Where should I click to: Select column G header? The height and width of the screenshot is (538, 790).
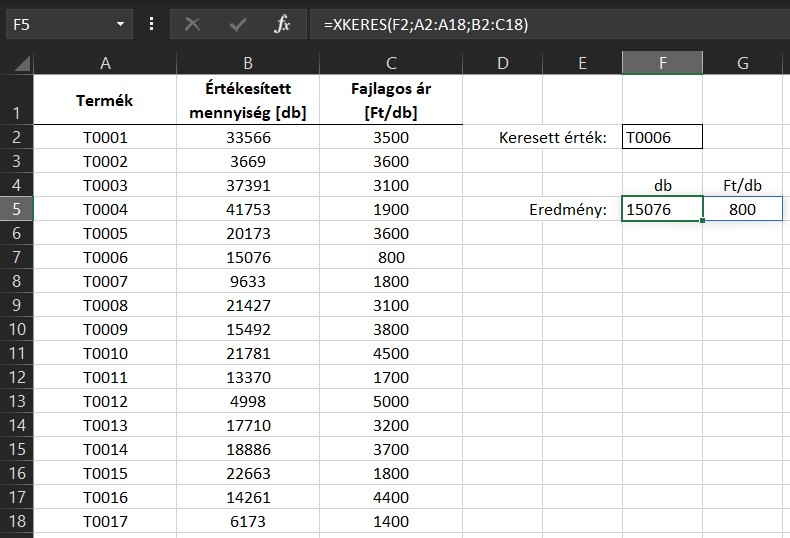click(742, 63)
